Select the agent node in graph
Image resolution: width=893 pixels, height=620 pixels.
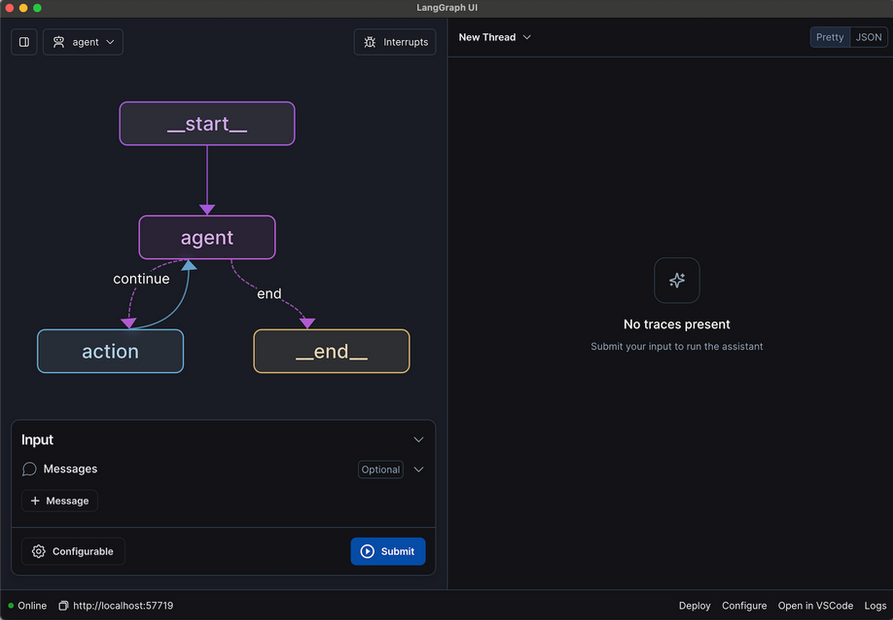[x=207, y=237]
